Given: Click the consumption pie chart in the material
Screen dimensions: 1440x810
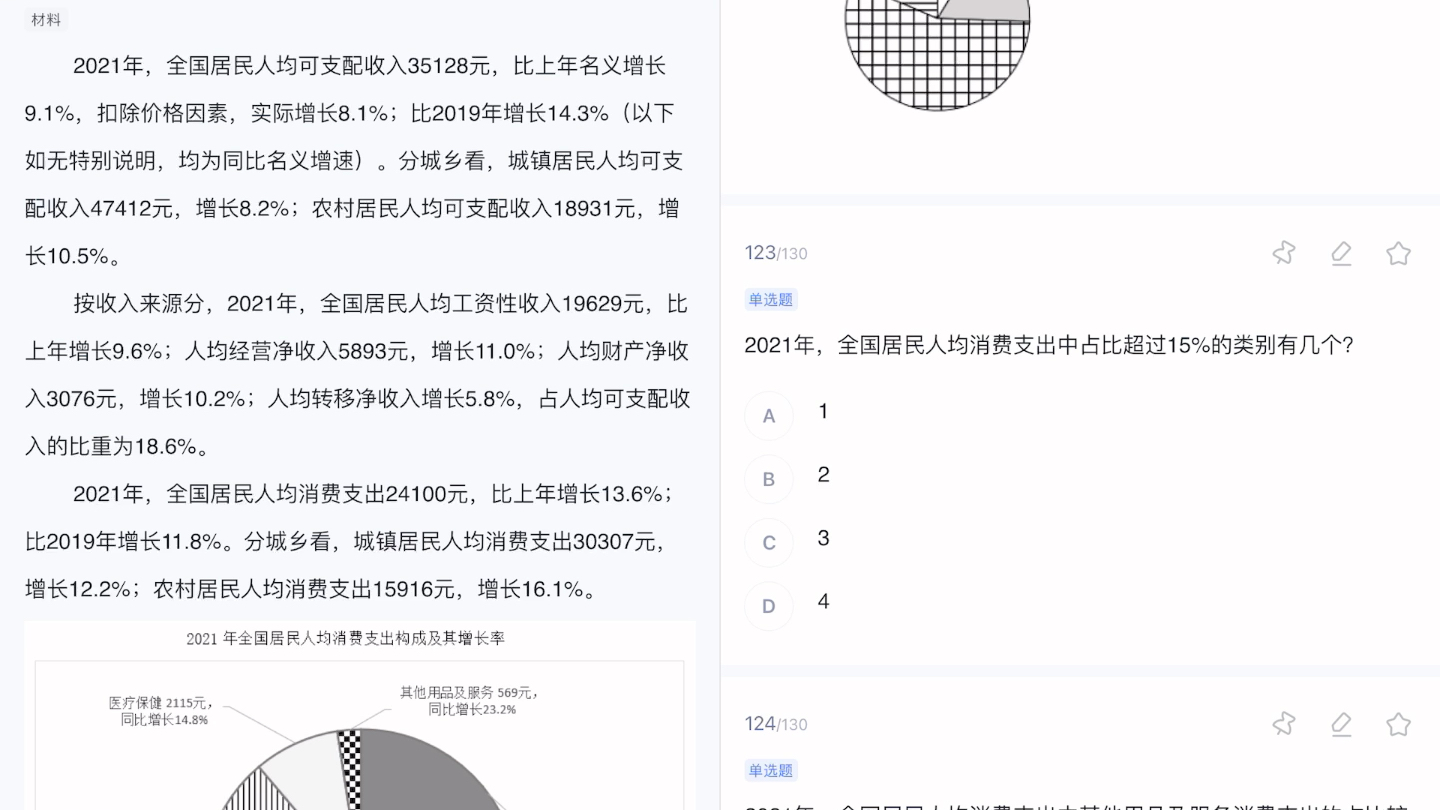Looking at the screenshot, I should coord(360,768).
